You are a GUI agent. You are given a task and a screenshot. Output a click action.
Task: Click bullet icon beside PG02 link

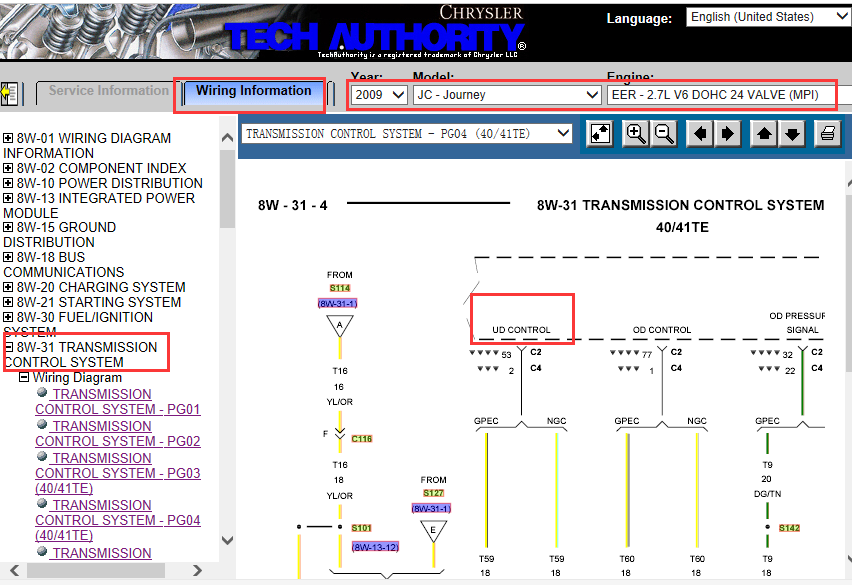click(42, 424)
